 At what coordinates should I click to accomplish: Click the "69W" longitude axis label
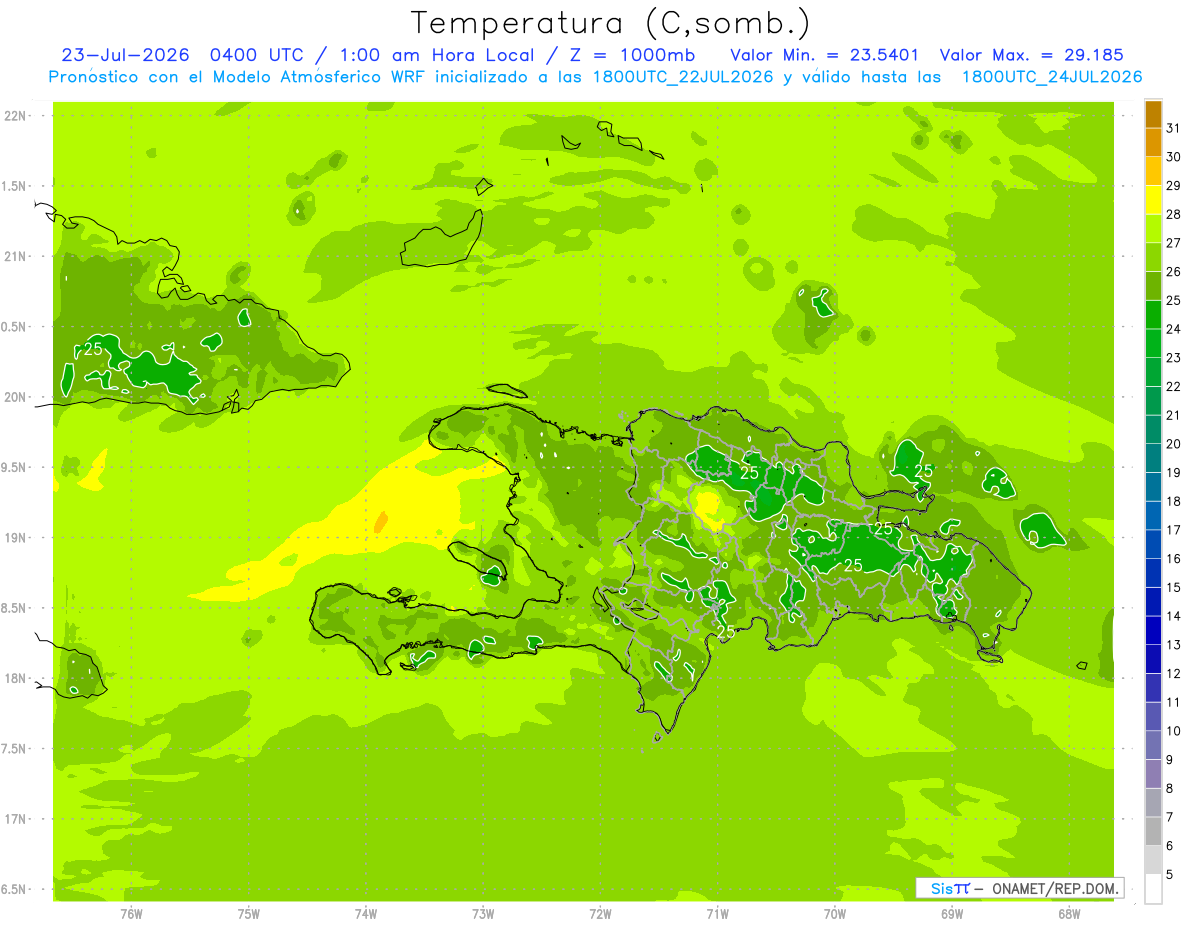[952, 914]
